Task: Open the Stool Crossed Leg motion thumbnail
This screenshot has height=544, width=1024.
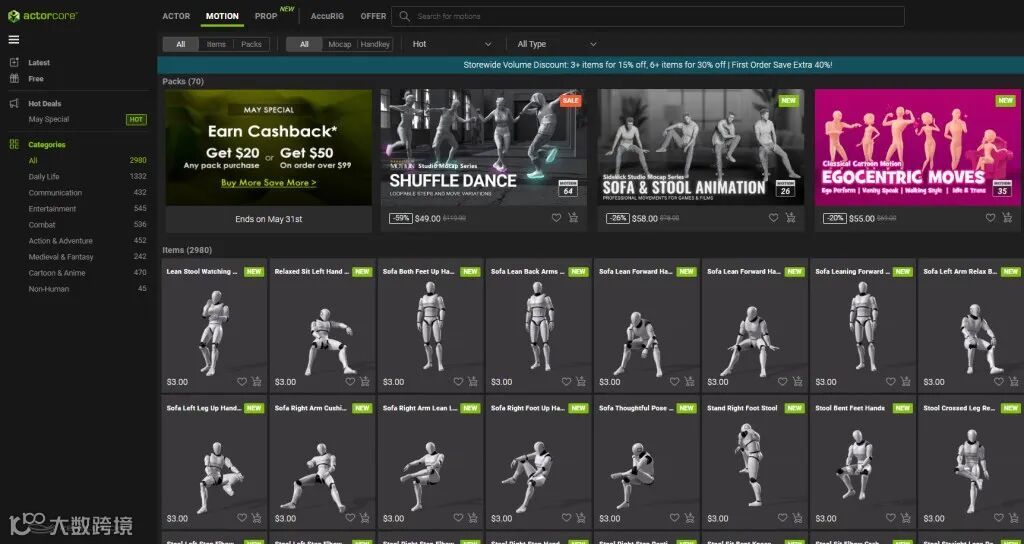Action: pos(972,461)
